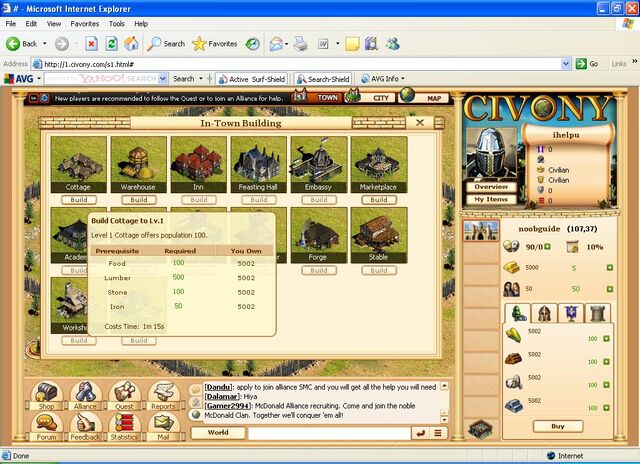Open the building icon below the city list
Image resolution: width=640 pixels, height=464 pixels.
[x=481, y=428]
